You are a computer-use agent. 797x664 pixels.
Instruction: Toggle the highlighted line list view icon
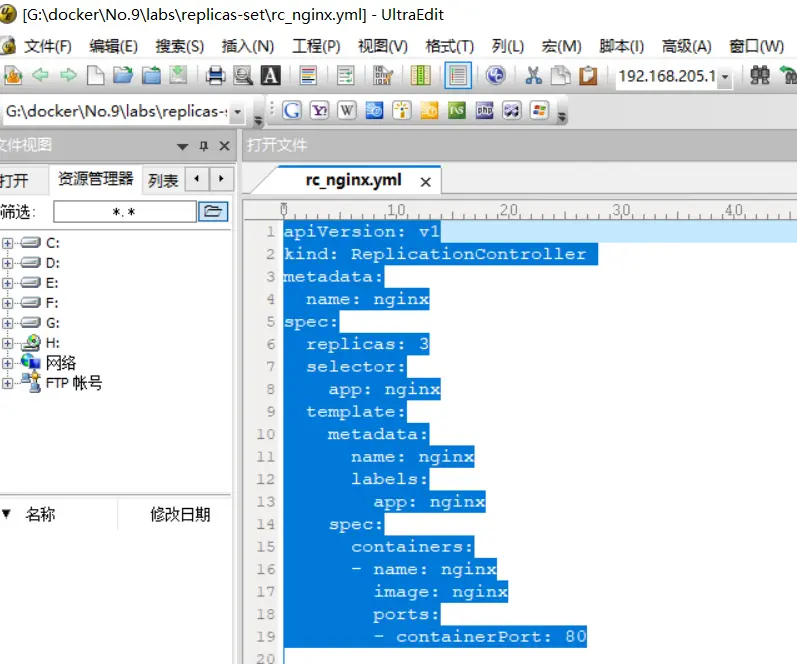click(x=457, y=76)
